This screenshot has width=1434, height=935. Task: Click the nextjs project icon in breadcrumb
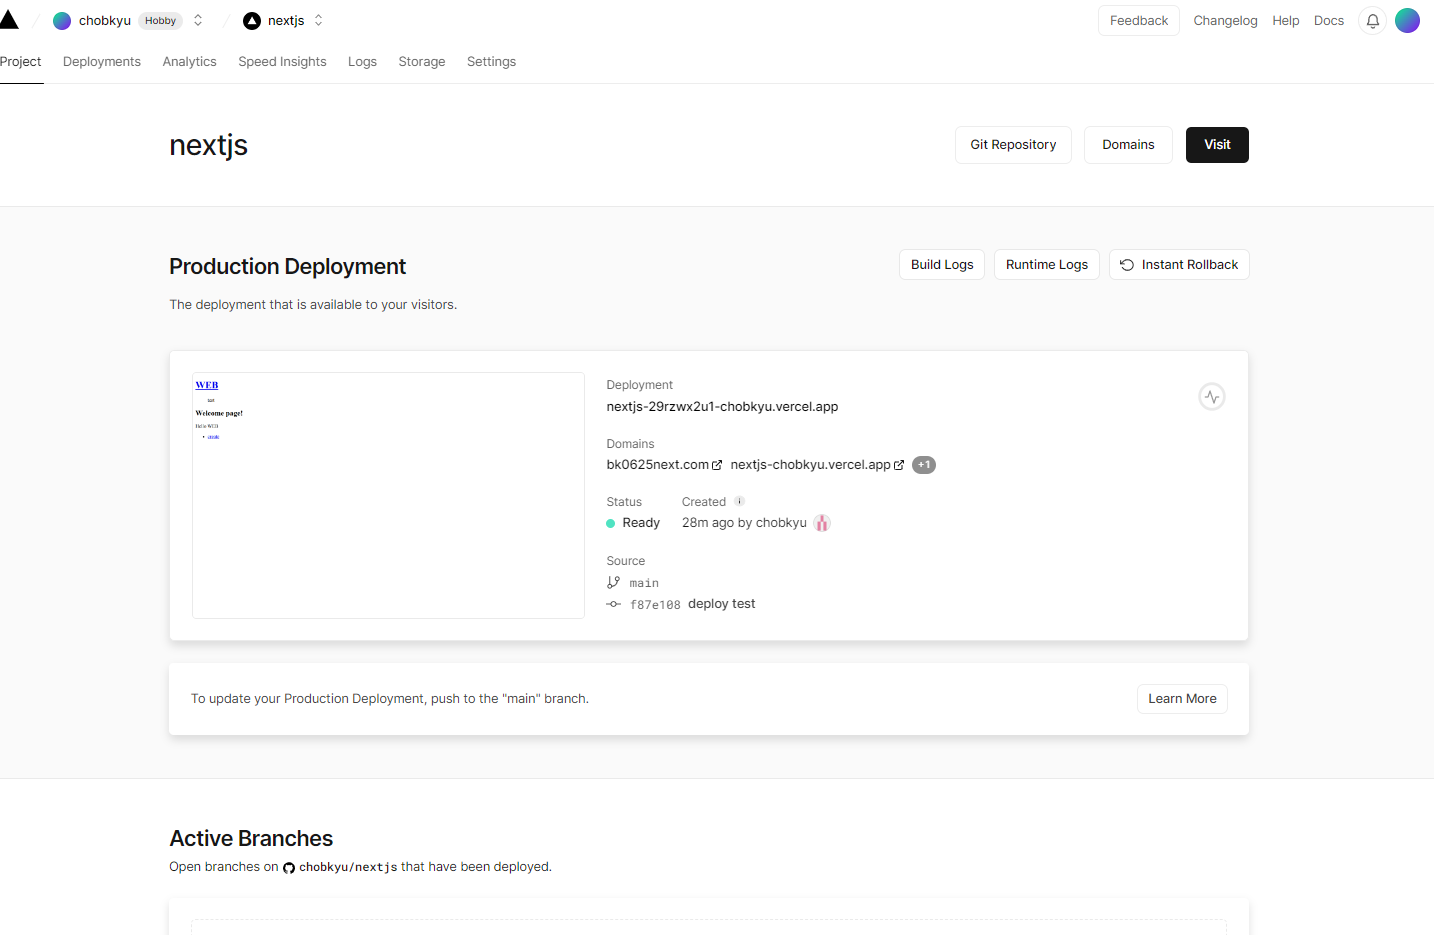coord(252,21)
